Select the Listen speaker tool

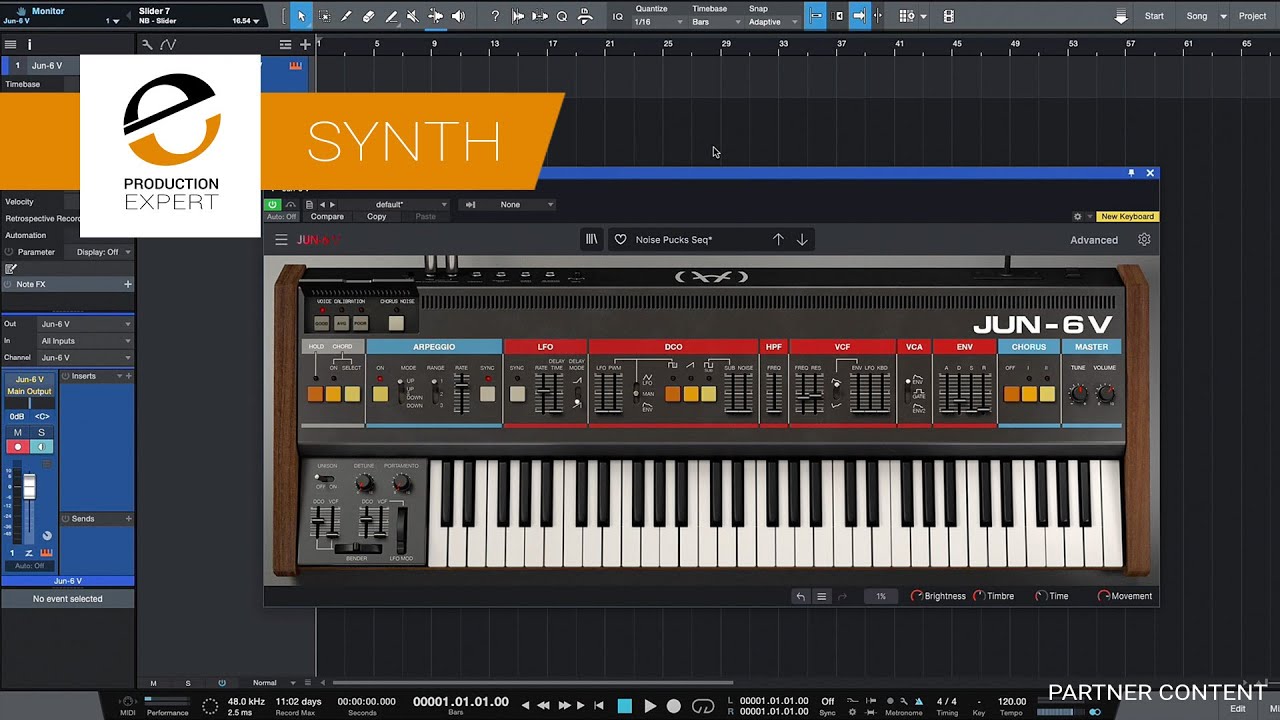458,16
